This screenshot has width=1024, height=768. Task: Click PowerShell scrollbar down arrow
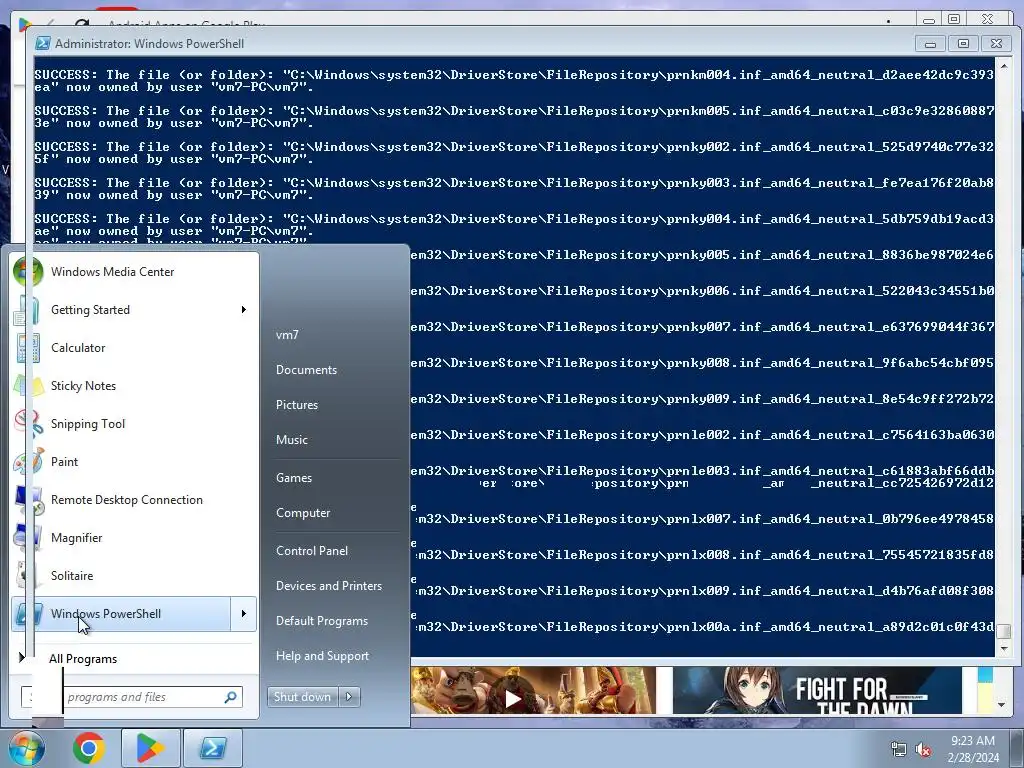point(1004,648)
